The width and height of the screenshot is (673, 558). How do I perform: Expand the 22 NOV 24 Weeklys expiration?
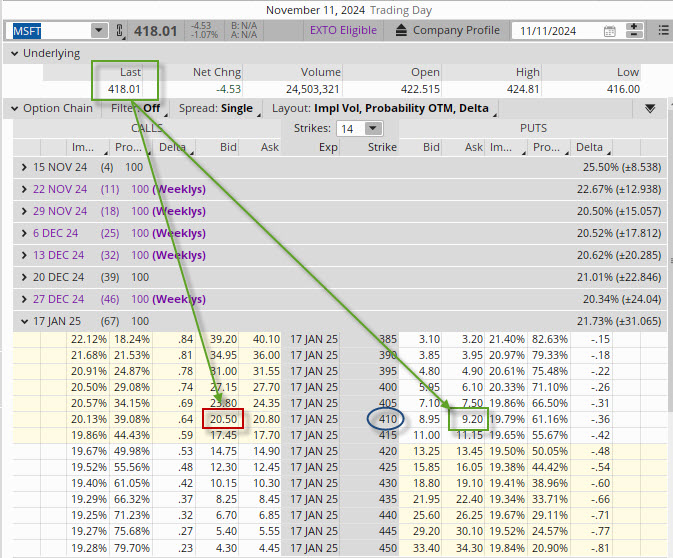tap(25, 188)
